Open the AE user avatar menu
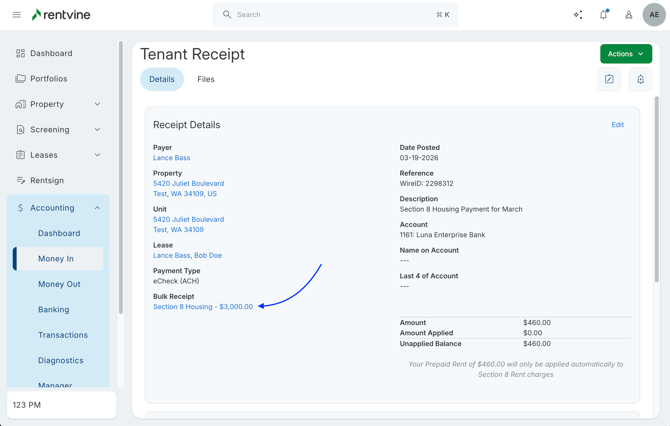 click(654, 15)
